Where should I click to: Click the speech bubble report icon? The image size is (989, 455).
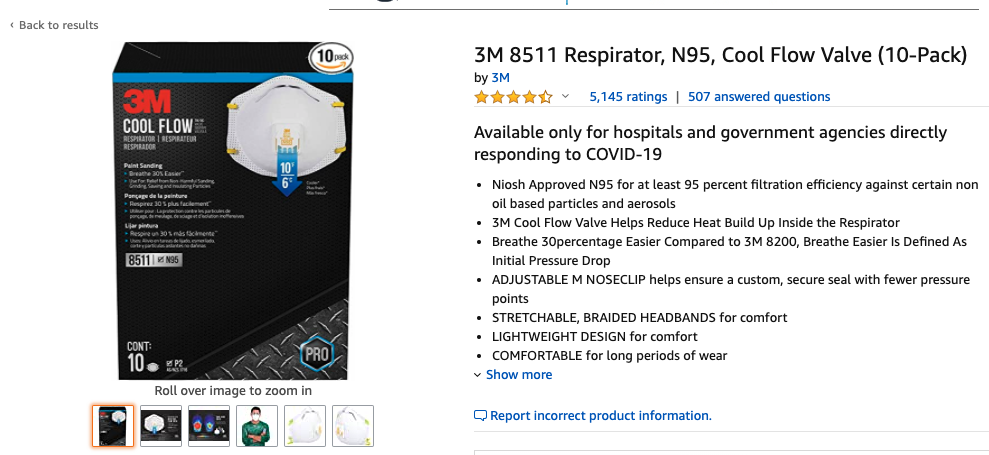480,416
